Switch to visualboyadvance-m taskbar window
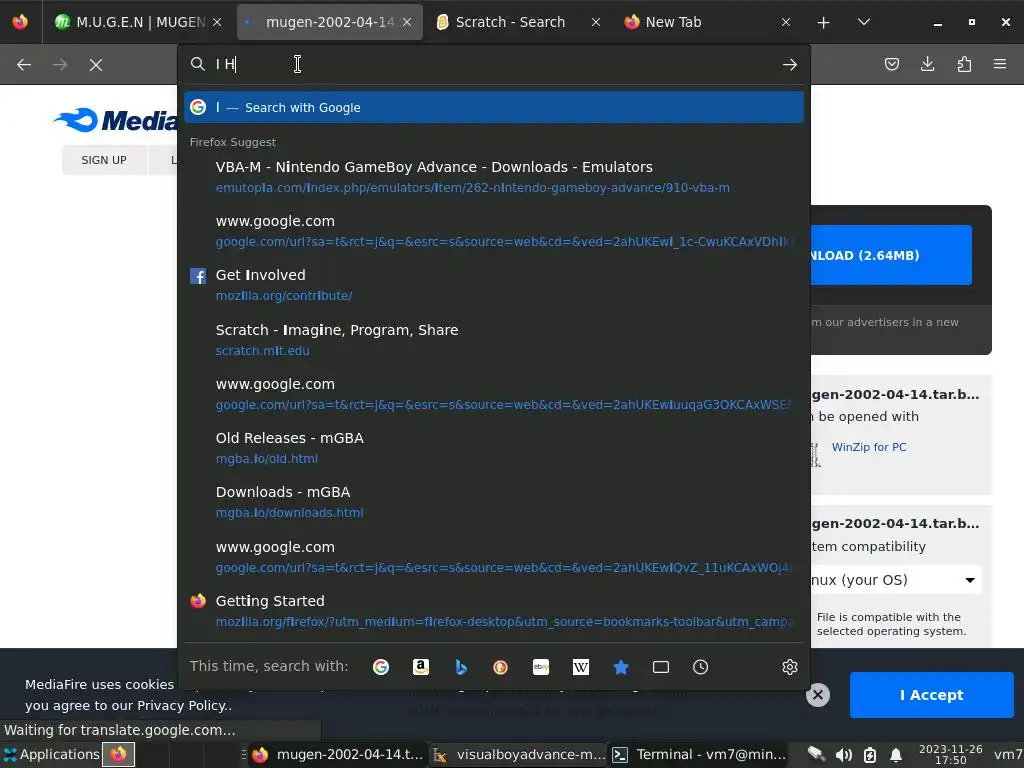Viewport: 1024px width, 768px height. click(519, 754)
